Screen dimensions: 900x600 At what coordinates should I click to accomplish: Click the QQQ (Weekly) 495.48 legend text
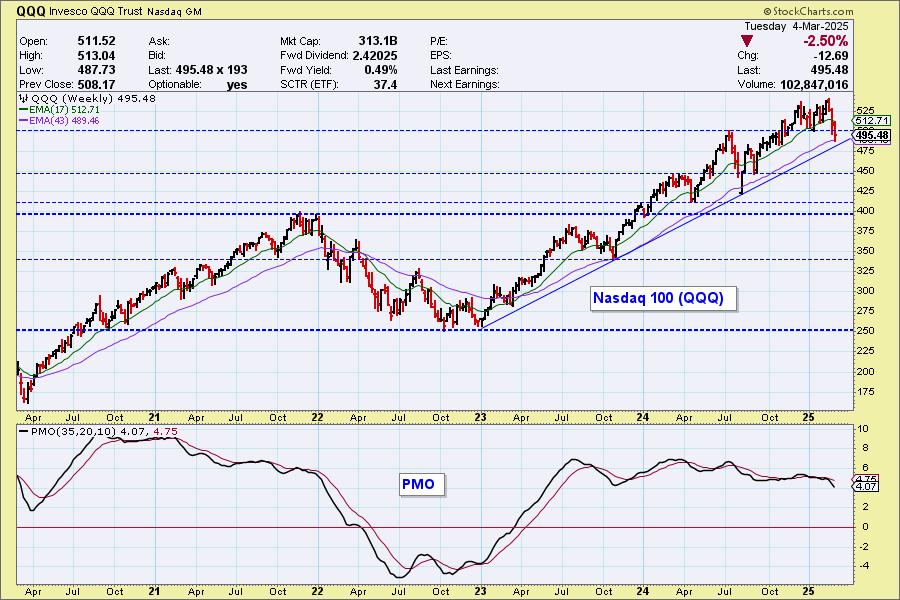(x=94, y=99)
